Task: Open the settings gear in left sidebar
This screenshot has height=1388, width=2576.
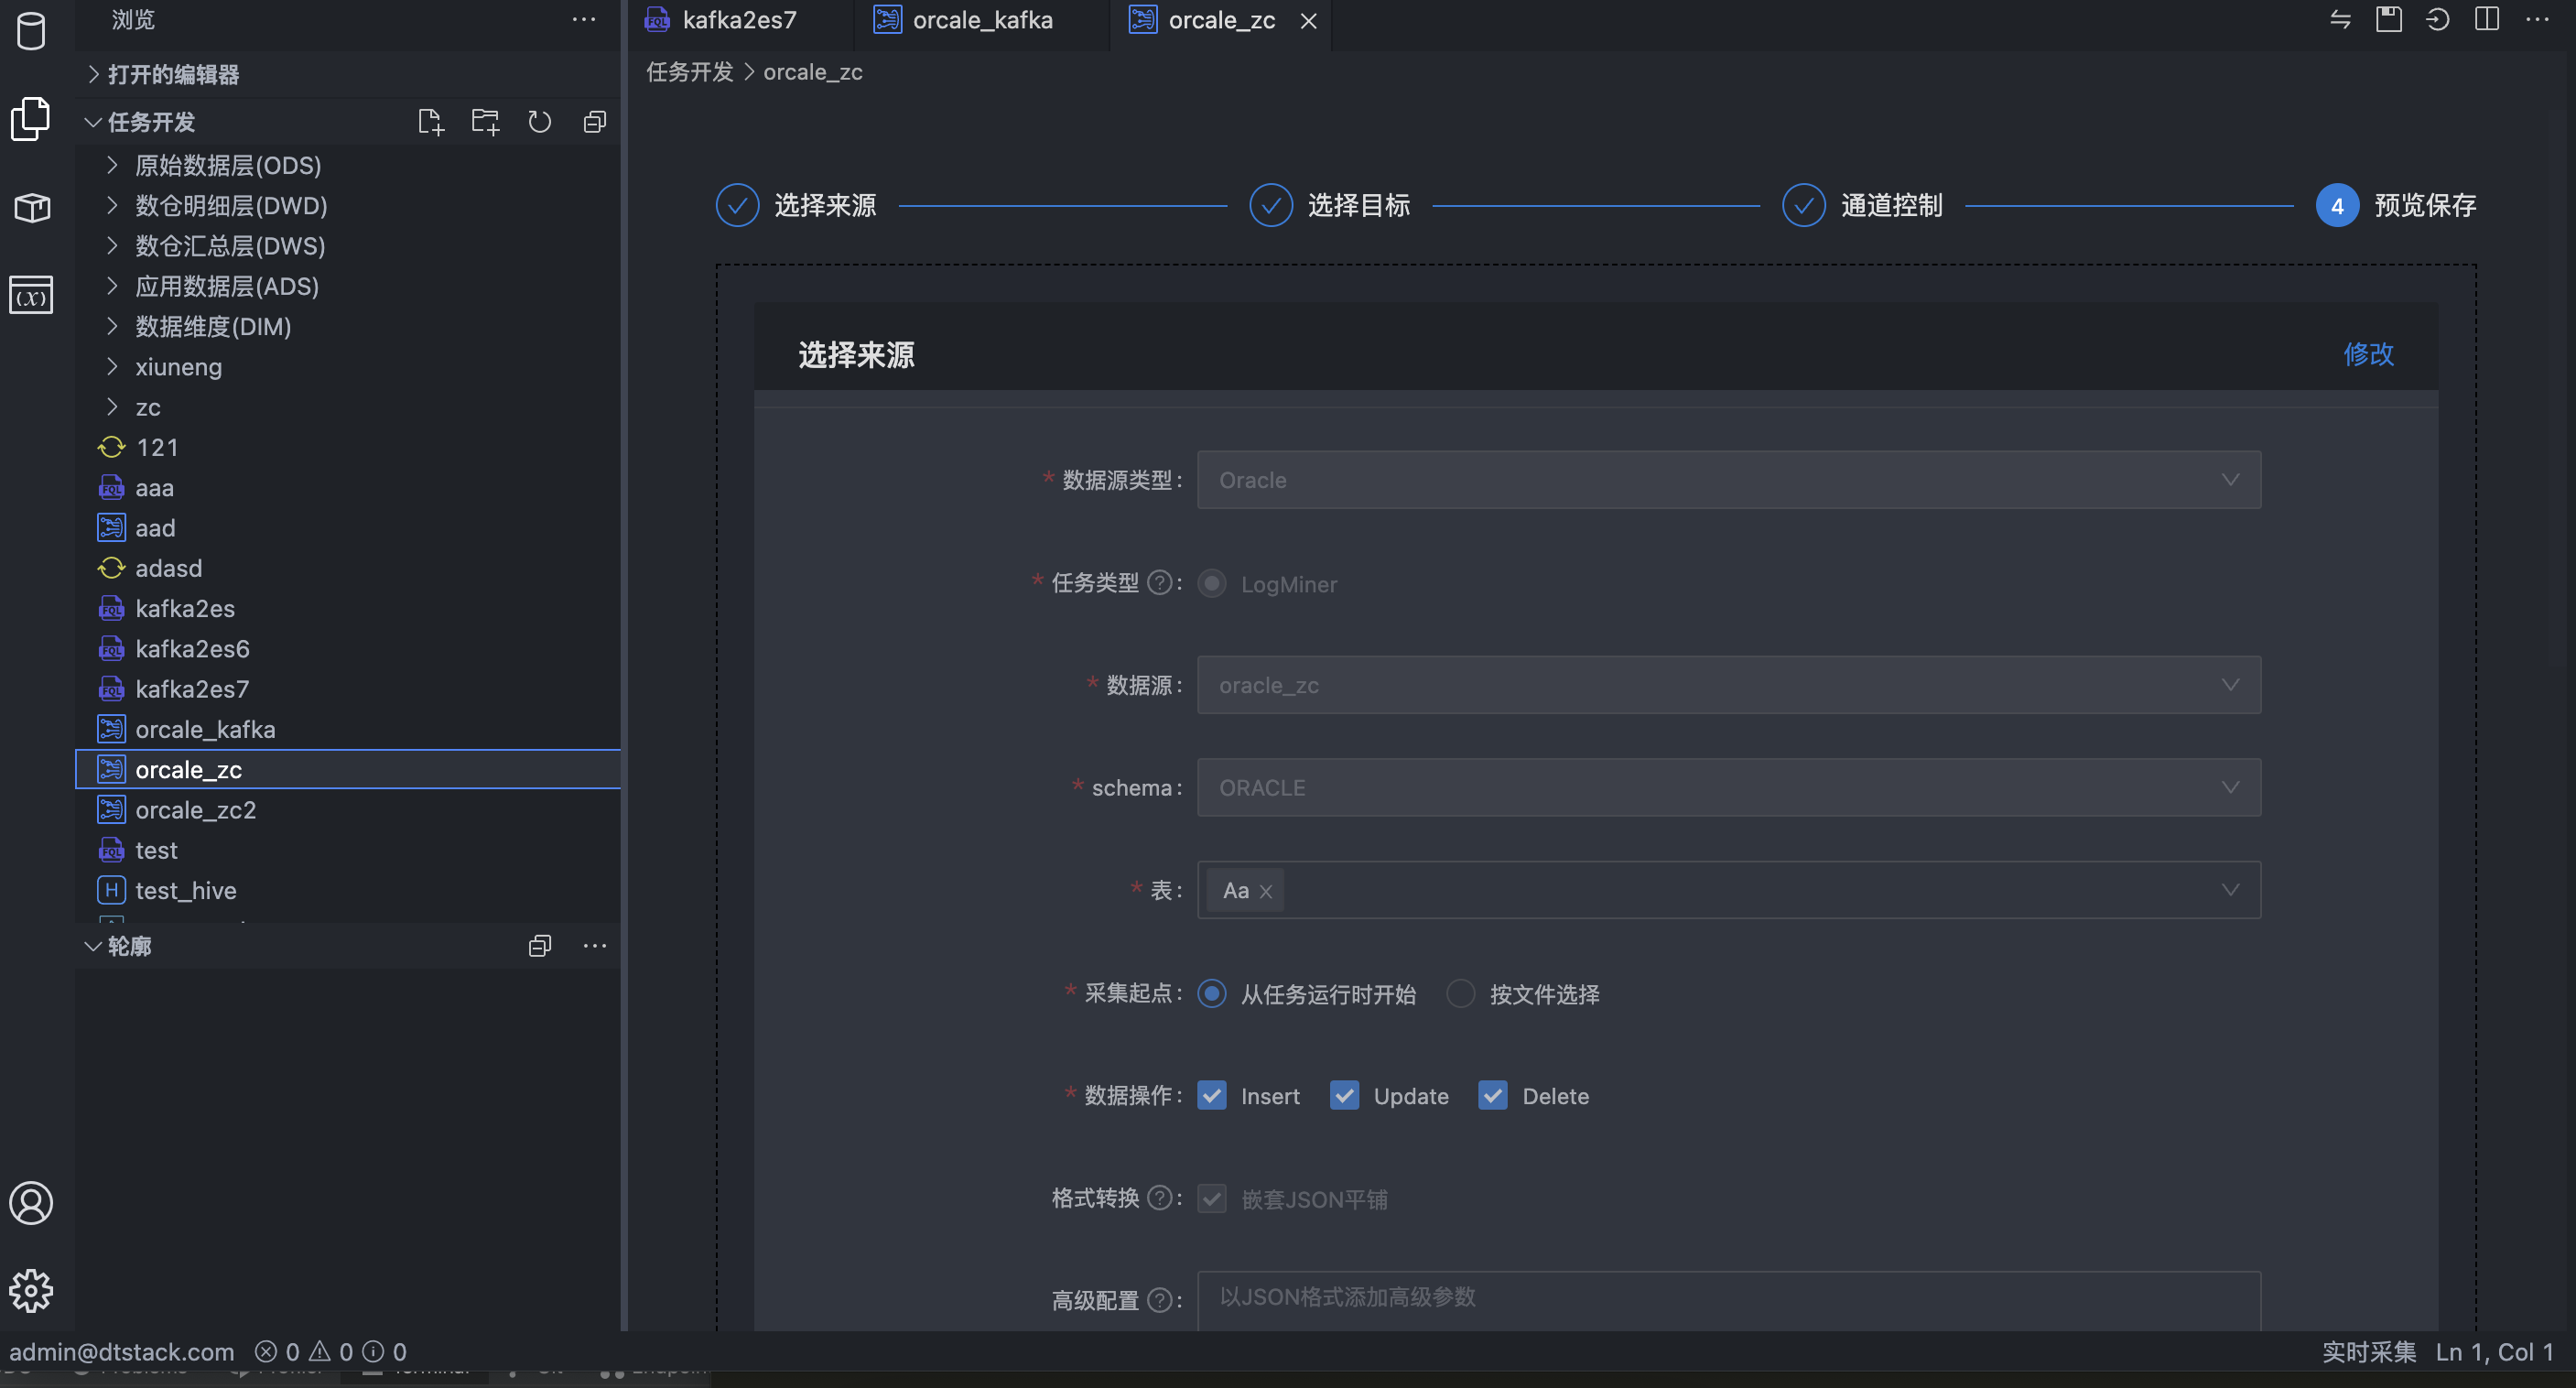Action: [x=31, y=1290]
